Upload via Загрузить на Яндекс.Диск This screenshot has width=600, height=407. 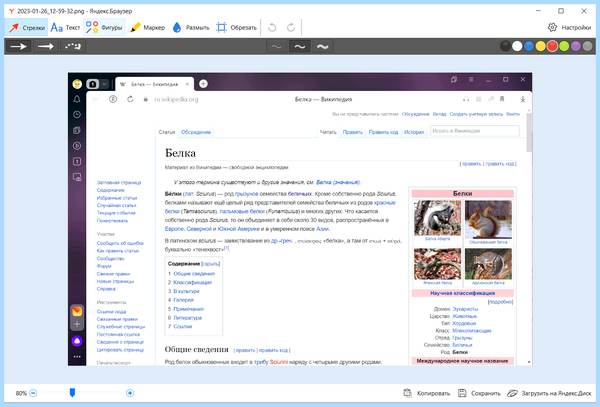point(549,393)
